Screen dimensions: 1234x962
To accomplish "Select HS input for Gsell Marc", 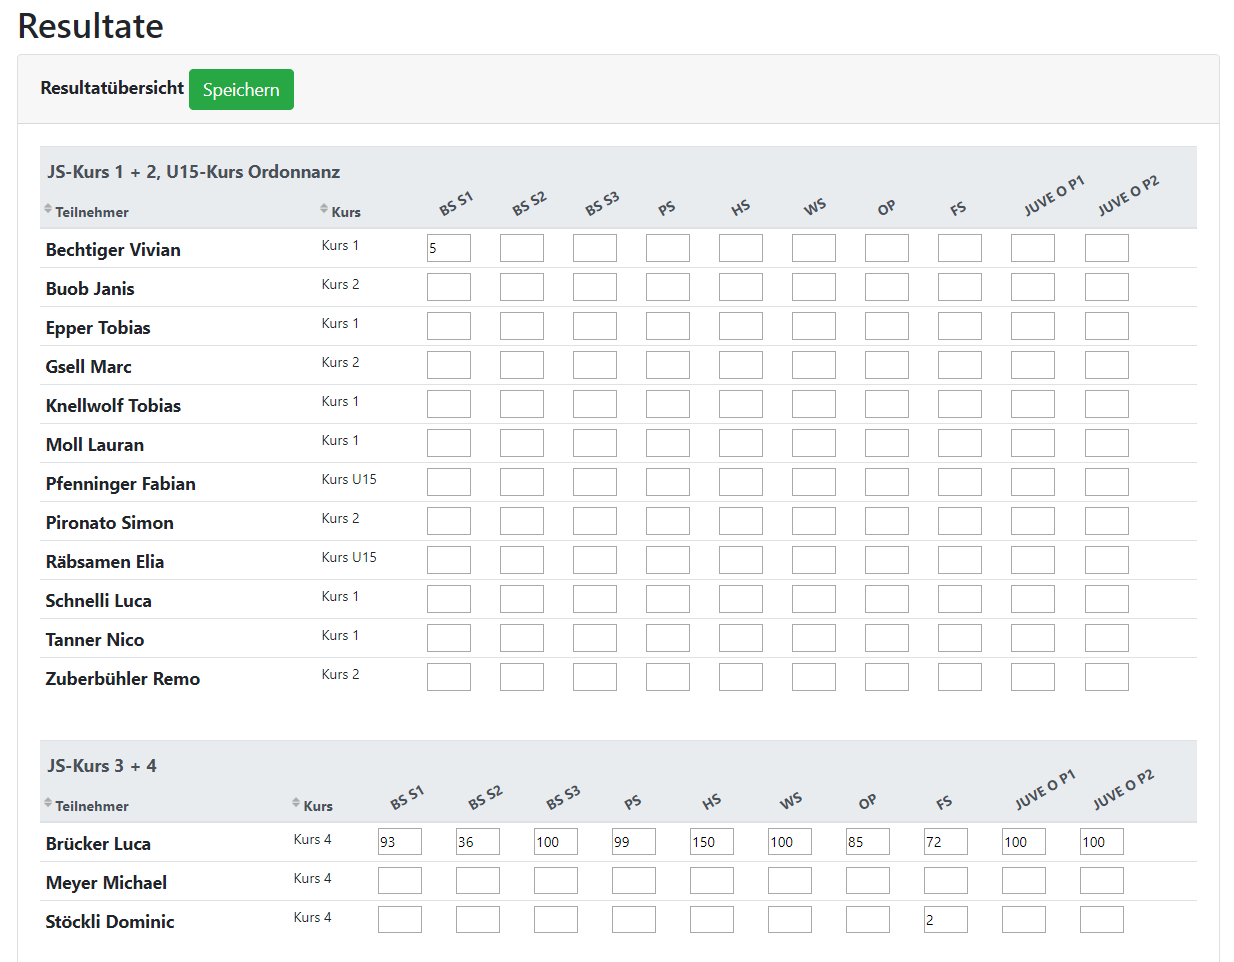I will click(x=741, y=365).
